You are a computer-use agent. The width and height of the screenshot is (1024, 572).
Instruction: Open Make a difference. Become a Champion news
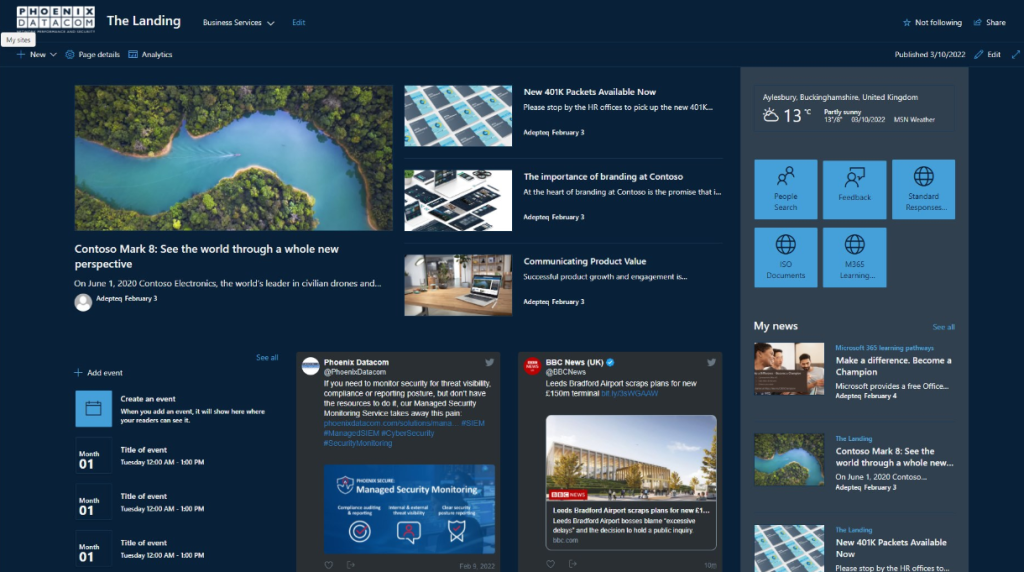893,366
